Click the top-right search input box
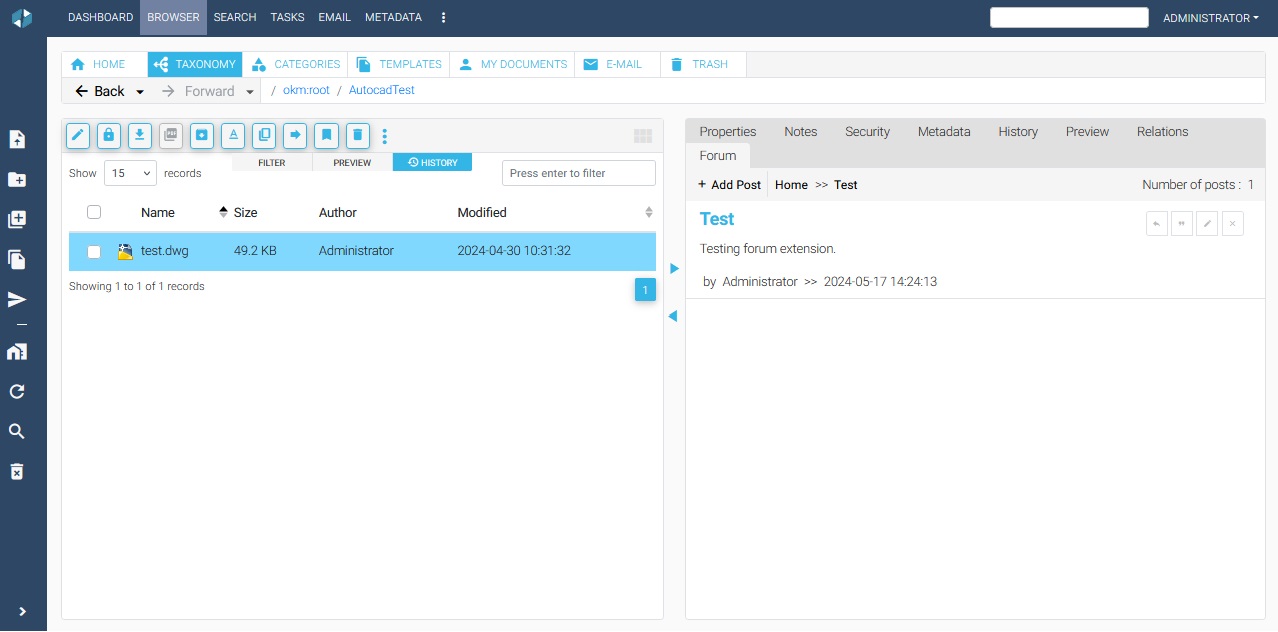This screenshot has width=1278, height=632. [1069, 17]
